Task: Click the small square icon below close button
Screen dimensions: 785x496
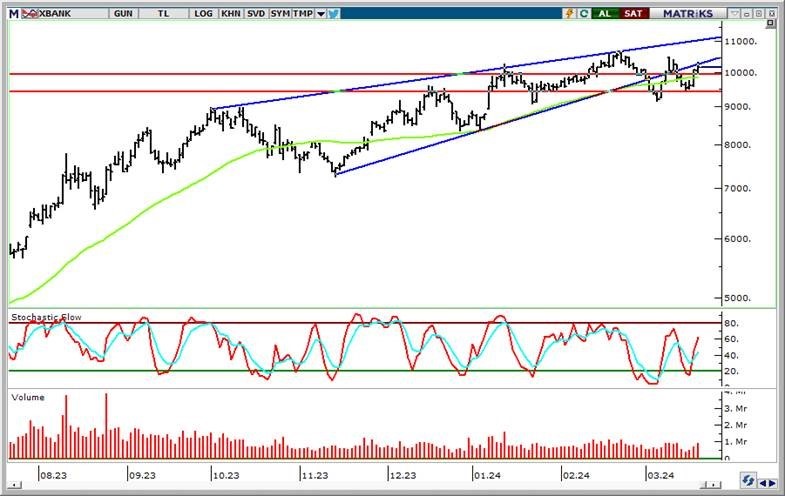Action: [x=770, y=23]
